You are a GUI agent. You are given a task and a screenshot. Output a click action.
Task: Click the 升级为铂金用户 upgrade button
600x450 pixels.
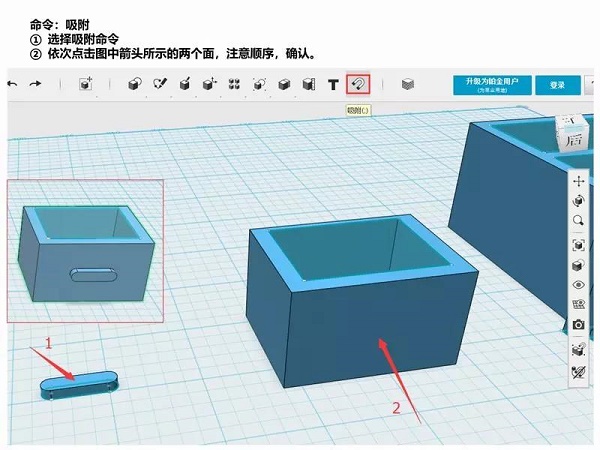click(x=489, y=85)
